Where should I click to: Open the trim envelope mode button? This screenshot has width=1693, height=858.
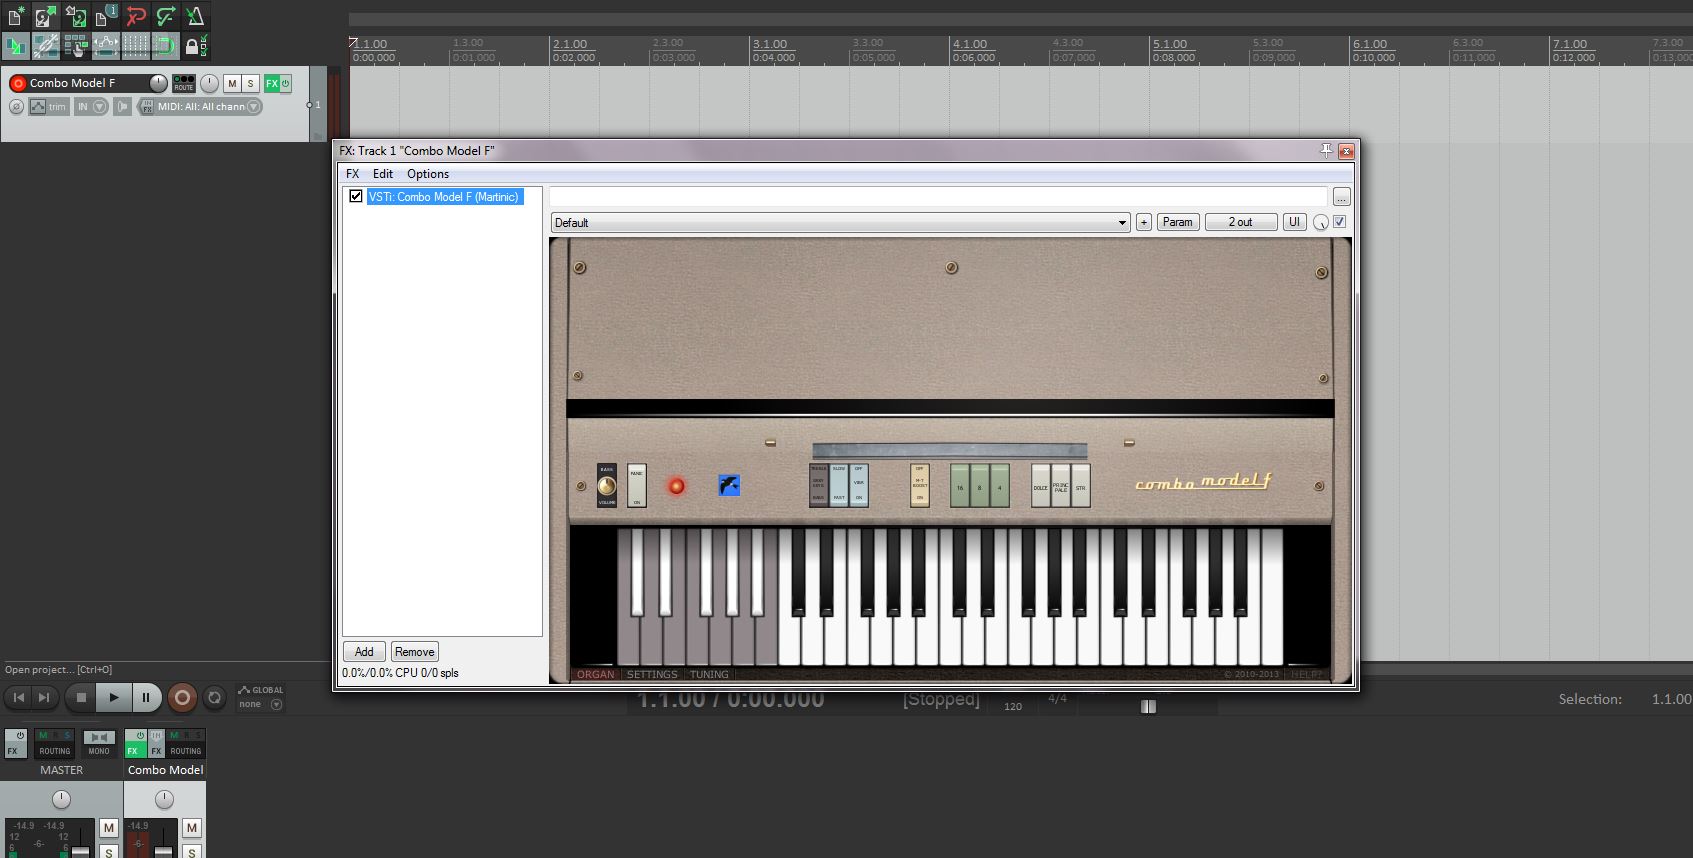[49, 107]
